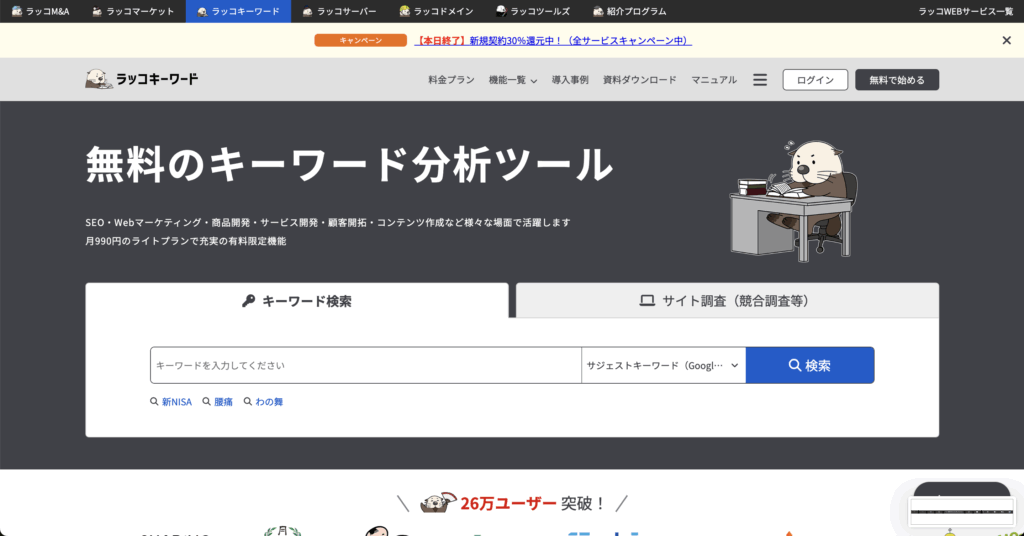Expand the 機能一覧 dropdown menu

tap(513, 80)
